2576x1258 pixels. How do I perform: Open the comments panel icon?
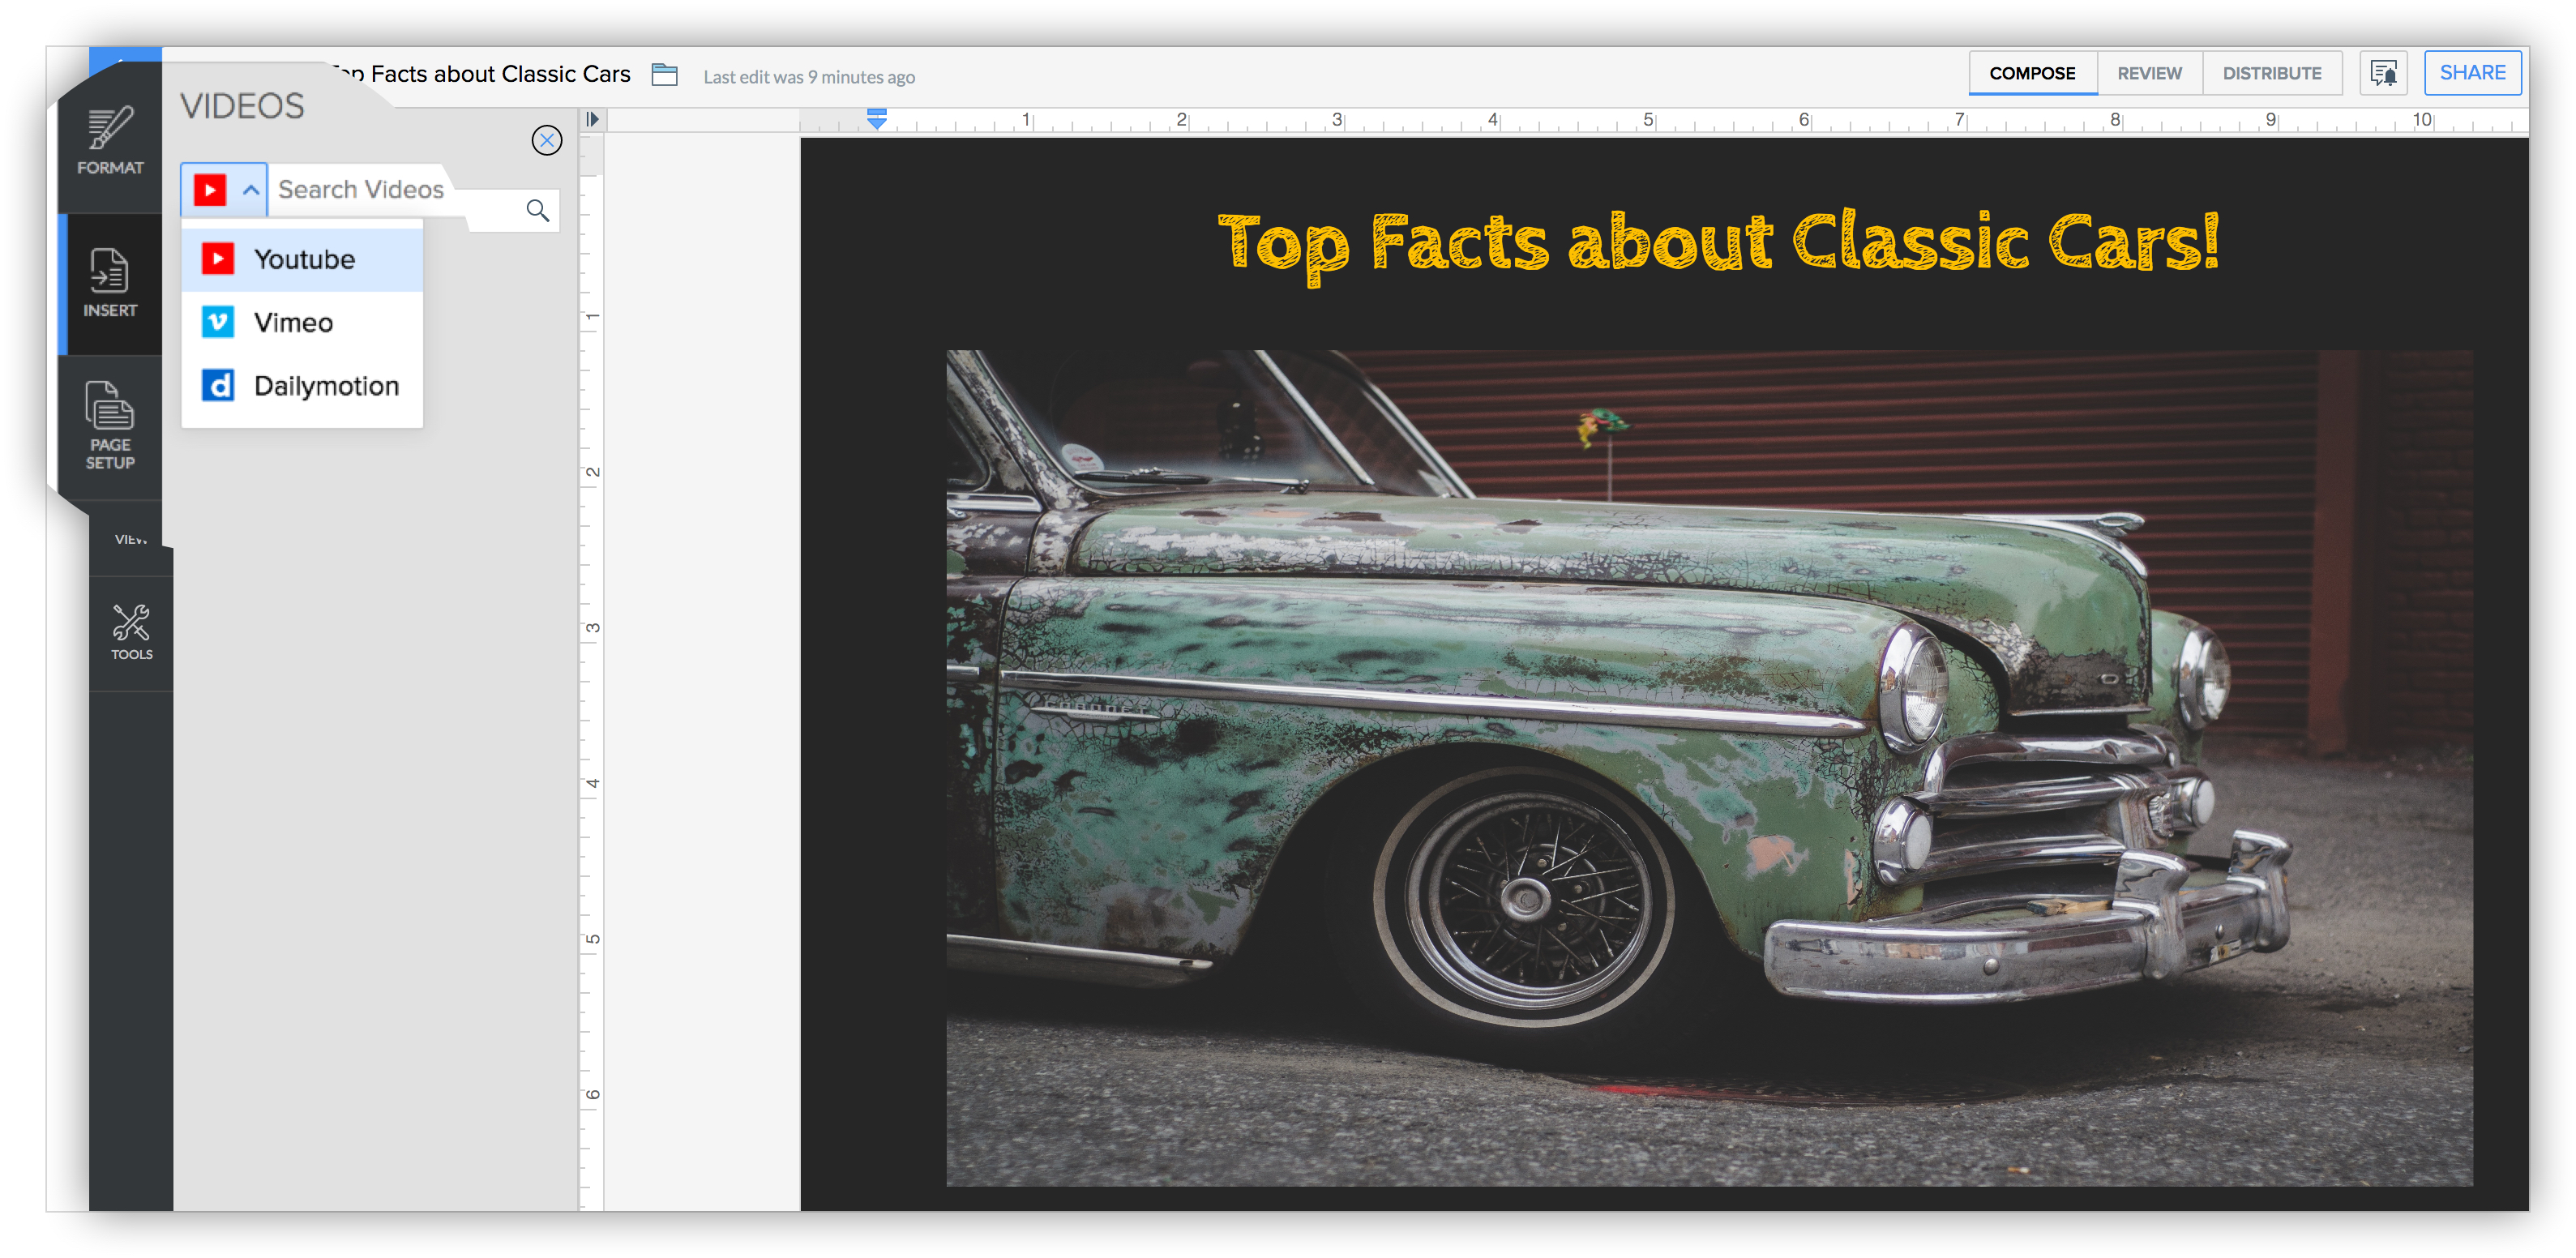tap(2383, 74)
